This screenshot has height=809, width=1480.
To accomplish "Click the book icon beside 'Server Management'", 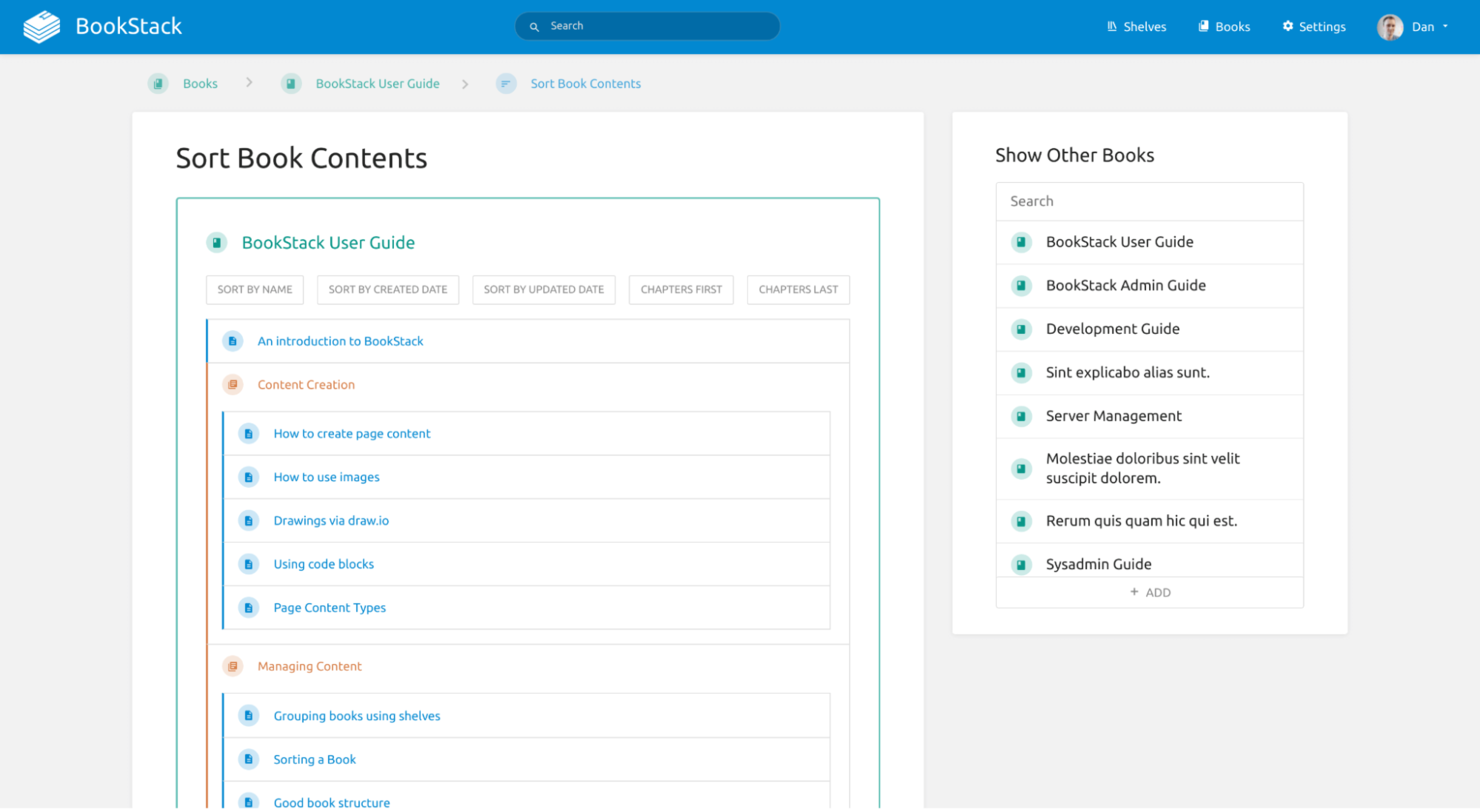I will click(1021, 416).
